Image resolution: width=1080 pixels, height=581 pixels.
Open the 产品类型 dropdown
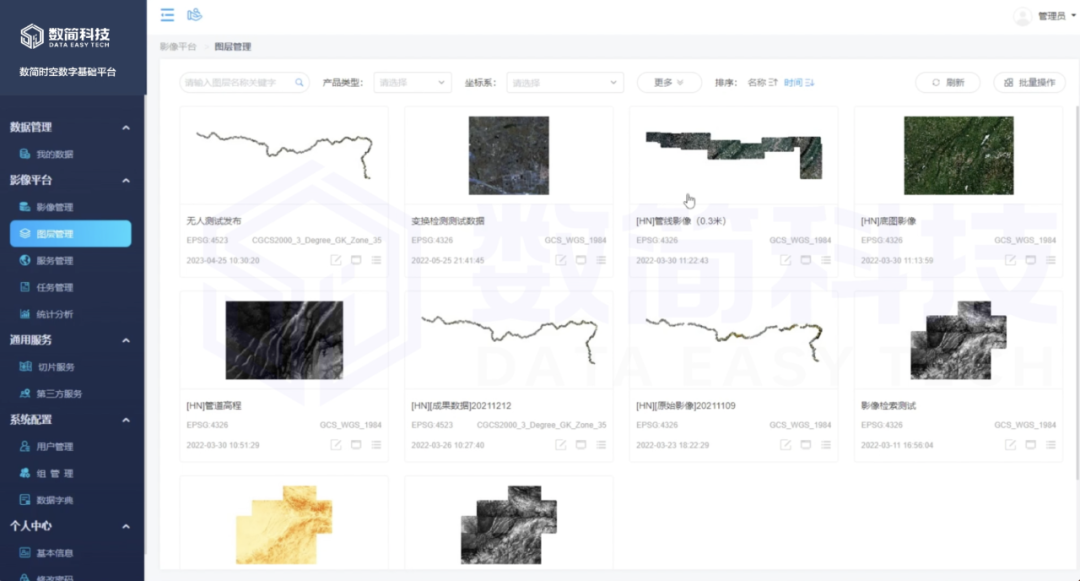coord(412,83)
